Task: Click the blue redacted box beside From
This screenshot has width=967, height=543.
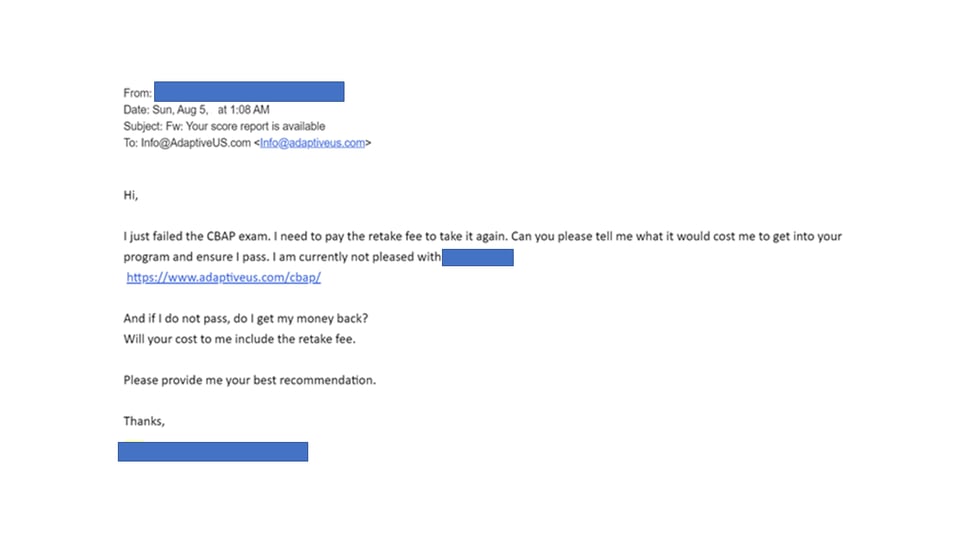Action: point(249,91)
